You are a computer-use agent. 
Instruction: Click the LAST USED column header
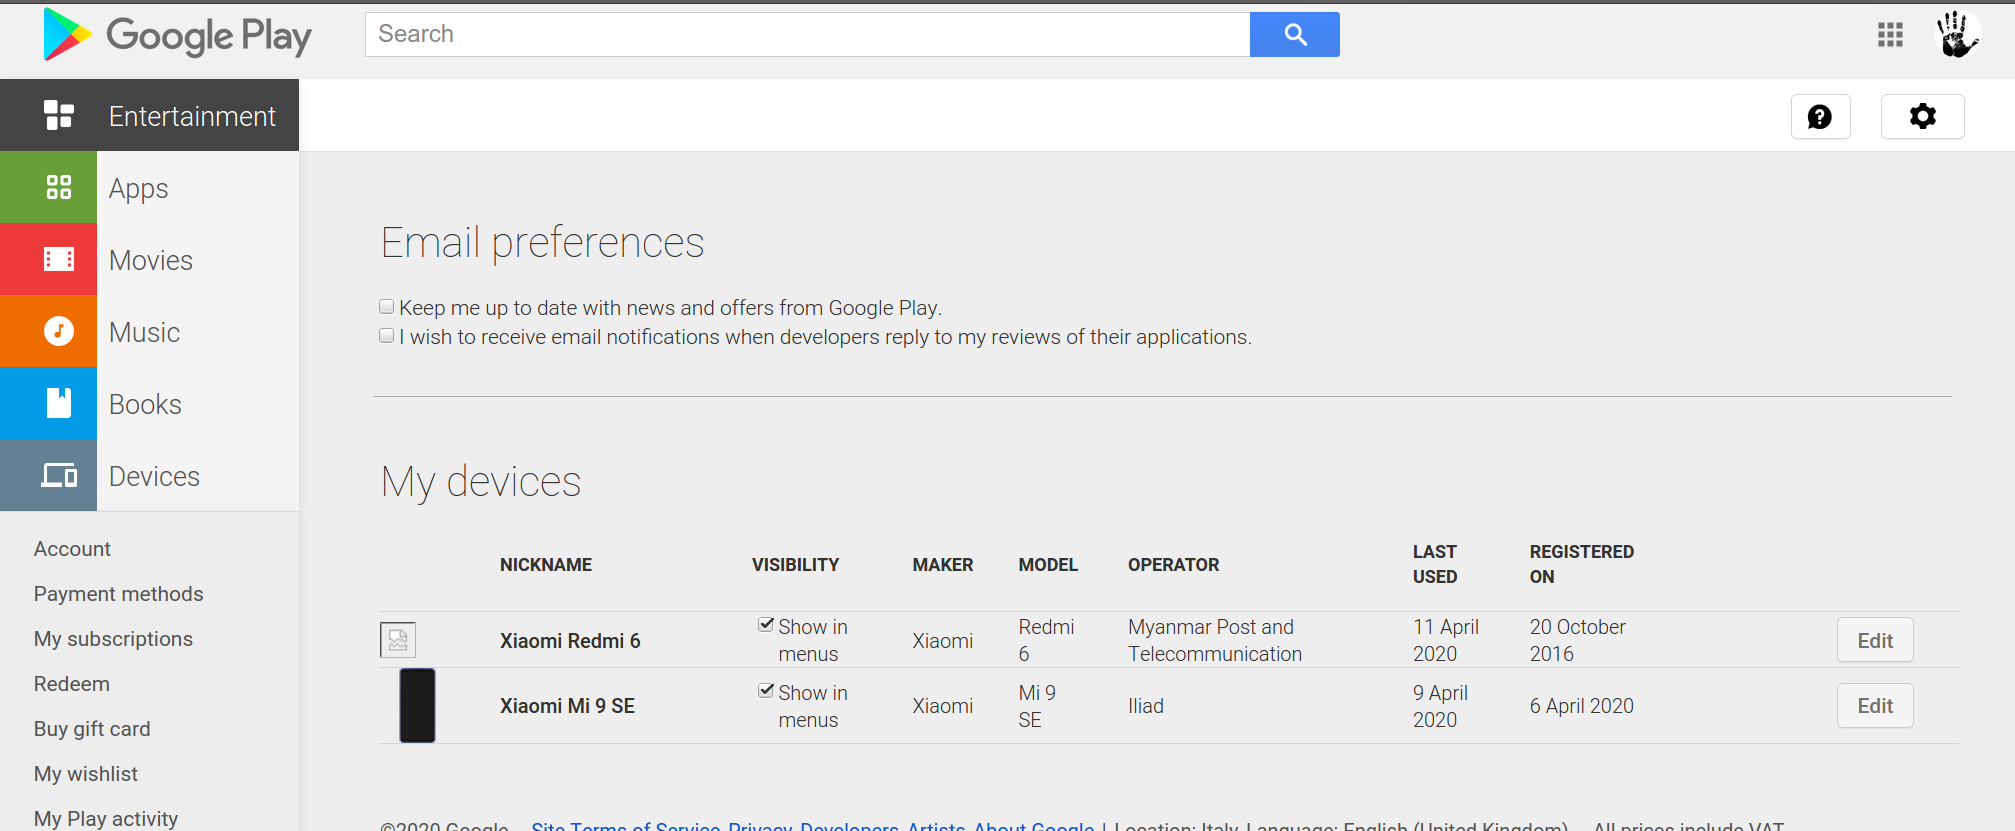coord(1435,564)
